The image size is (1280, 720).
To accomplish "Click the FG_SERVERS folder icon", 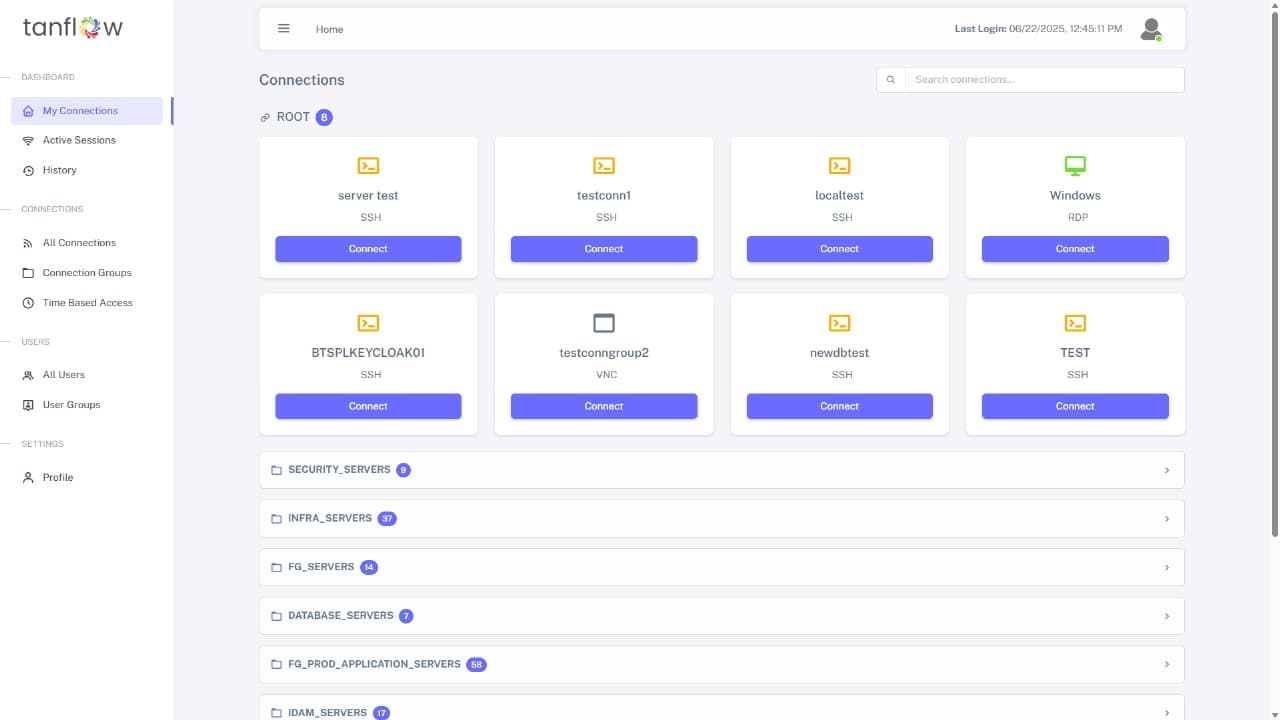I will (x=277, y=567).
